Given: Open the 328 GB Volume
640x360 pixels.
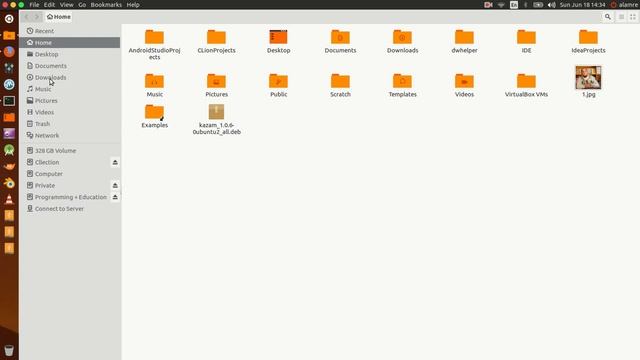Looking at the screenshot, I should click(70, 151).
